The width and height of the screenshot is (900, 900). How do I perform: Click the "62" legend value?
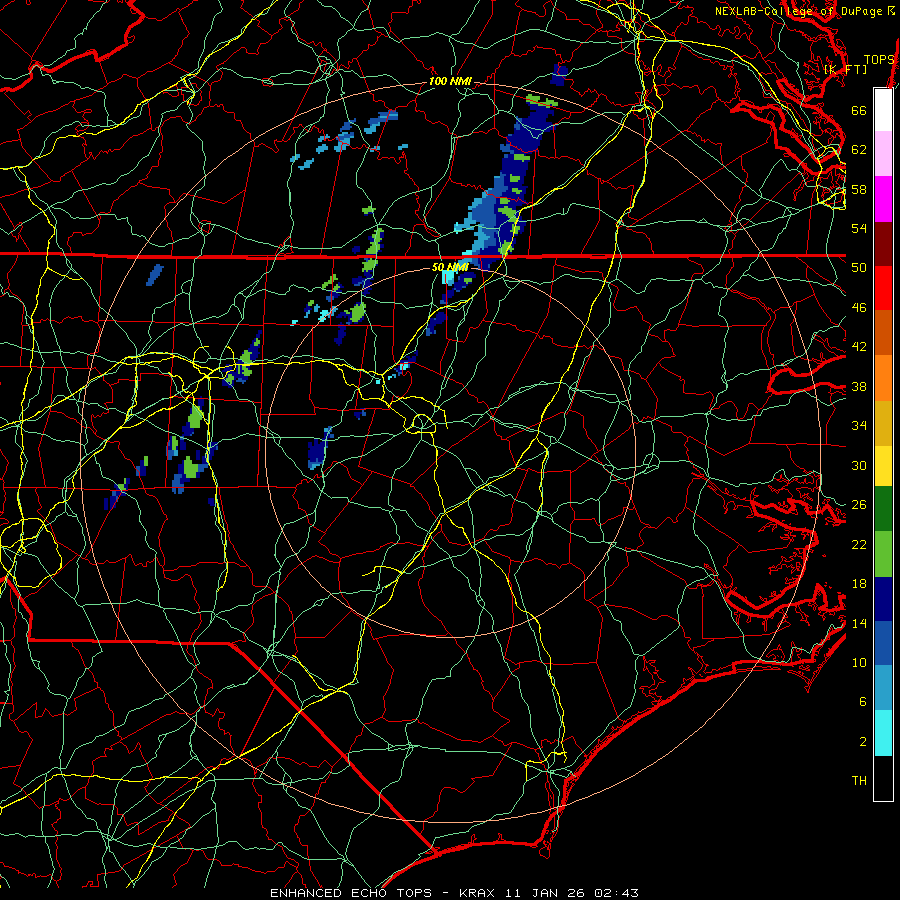point(859,150)
